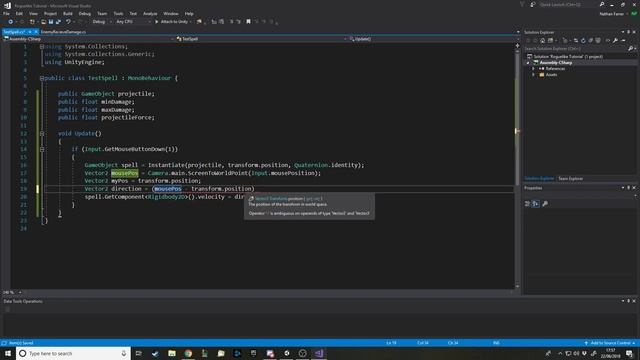Click the highlighted mousePos variable on line 17
Viewport: 640px width, 360px height.
(124, 173)
